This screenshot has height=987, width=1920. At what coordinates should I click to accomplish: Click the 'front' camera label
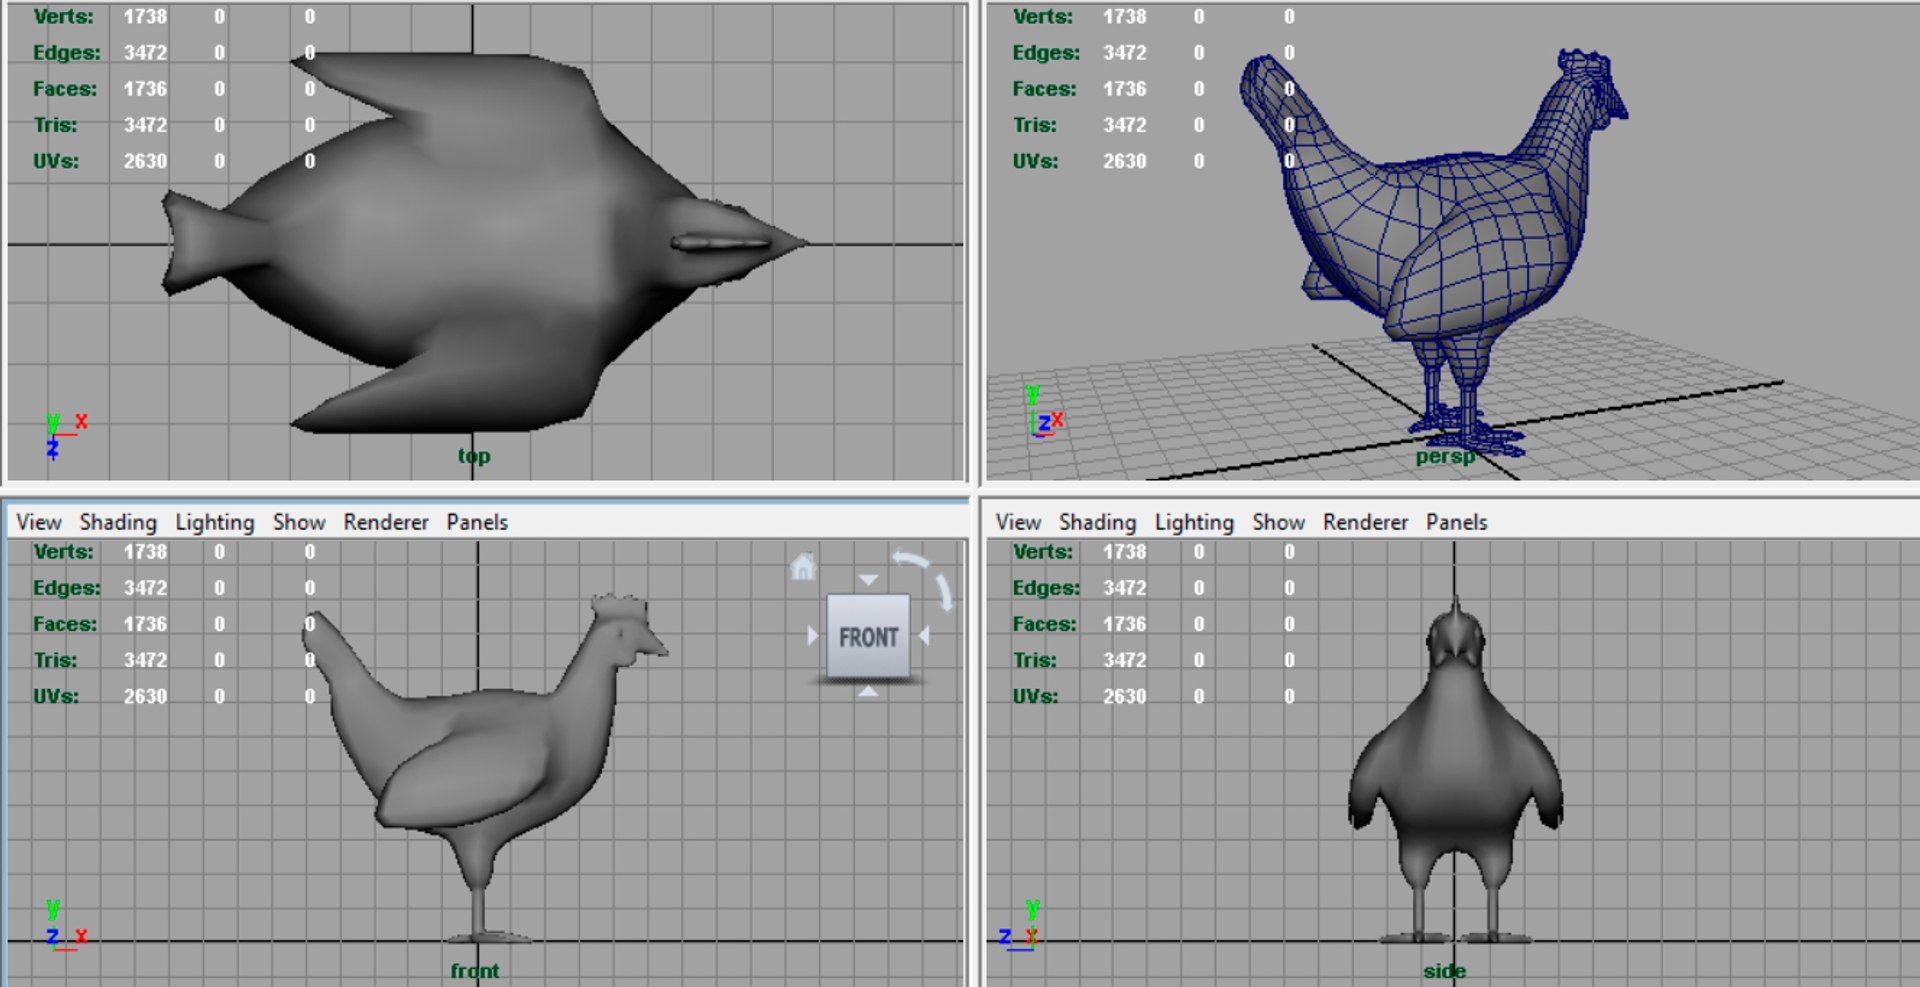tap(474, 970)
